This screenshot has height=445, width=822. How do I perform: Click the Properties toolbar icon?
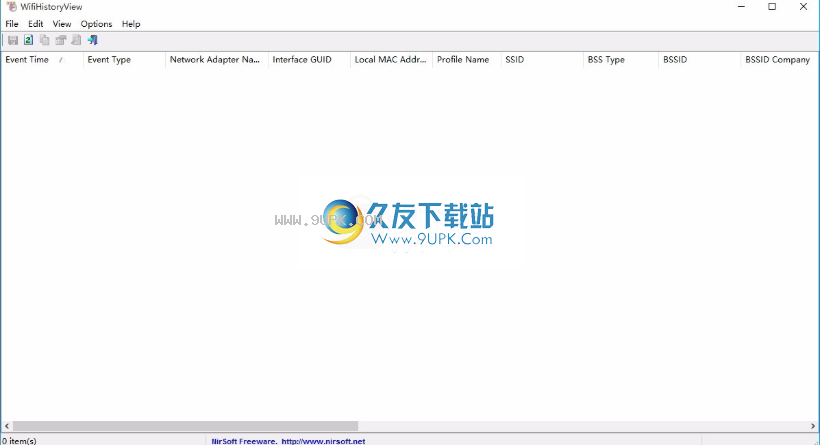(x=61, y=40)
